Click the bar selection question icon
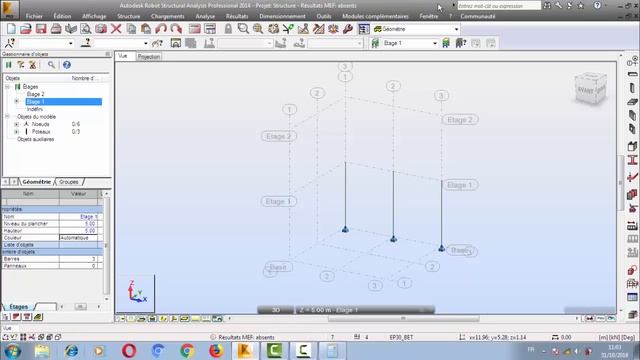Viewport: 640px width, 360px height. (86, 43)
